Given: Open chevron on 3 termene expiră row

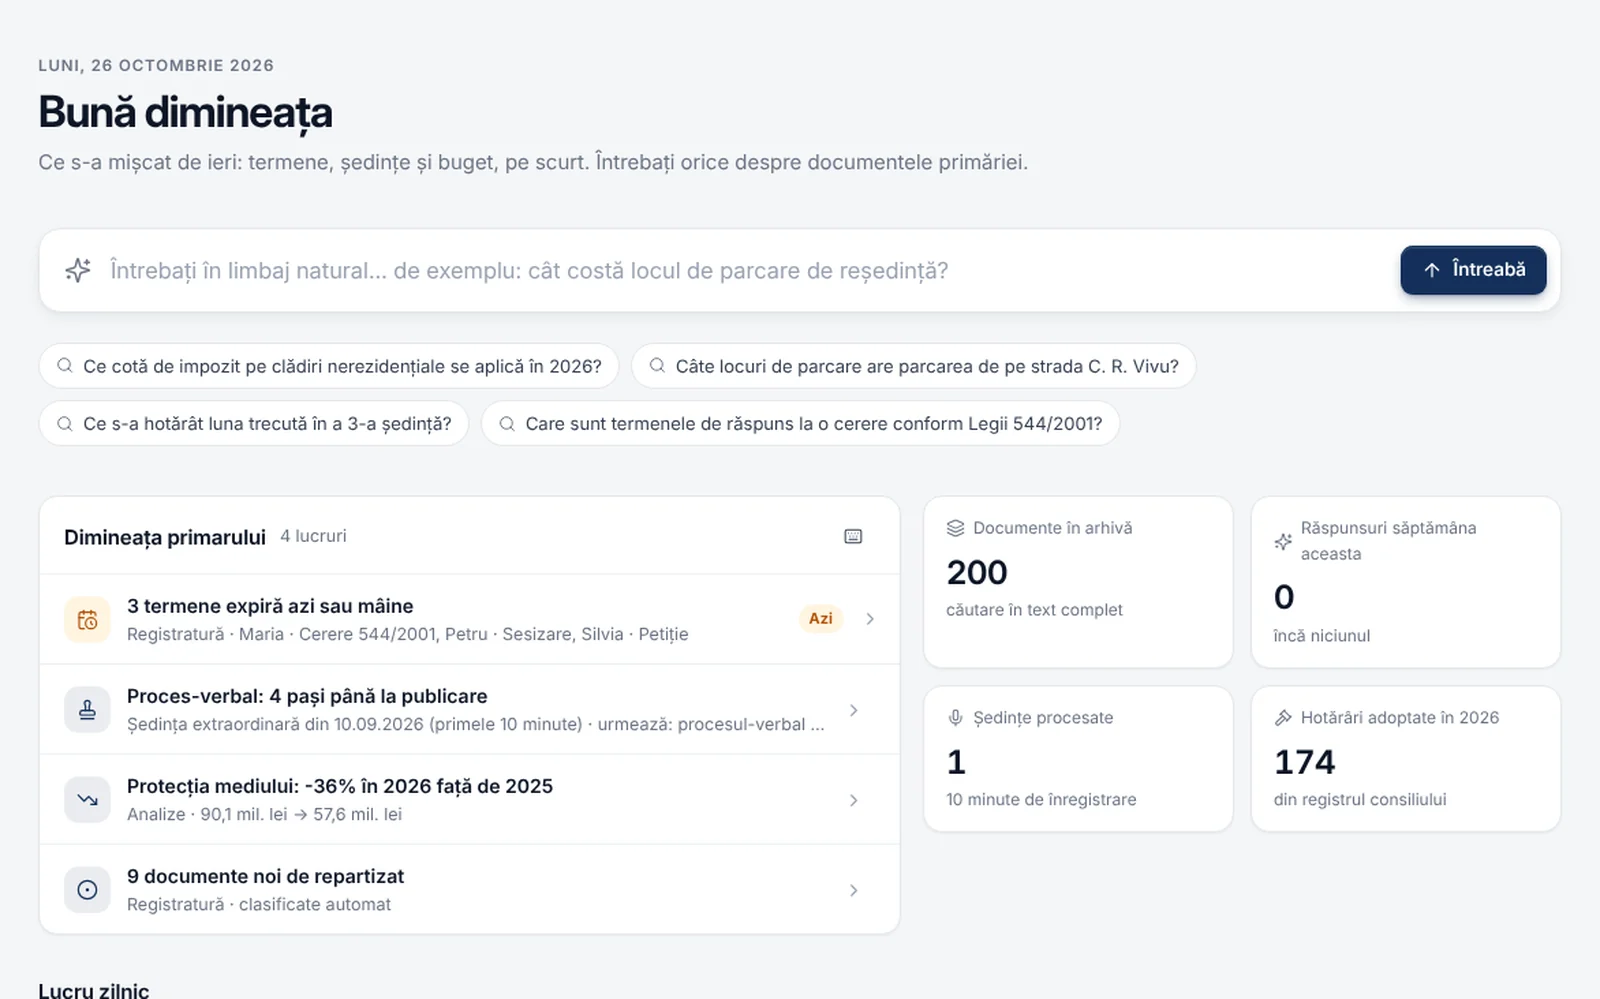Looking at the screenshot, I should click(870, 619).
